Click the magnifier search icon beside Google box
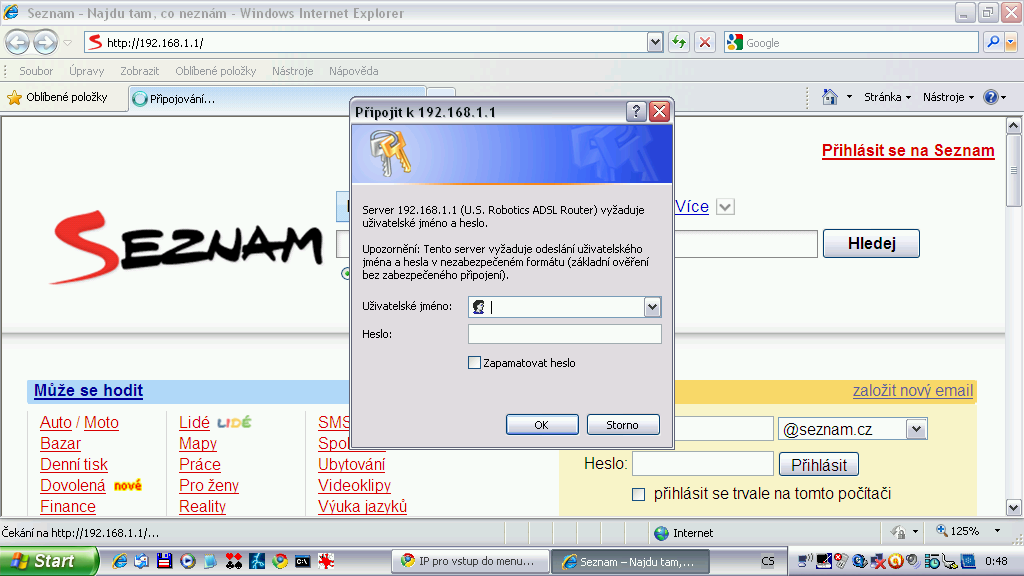 (x=993, y=42)
